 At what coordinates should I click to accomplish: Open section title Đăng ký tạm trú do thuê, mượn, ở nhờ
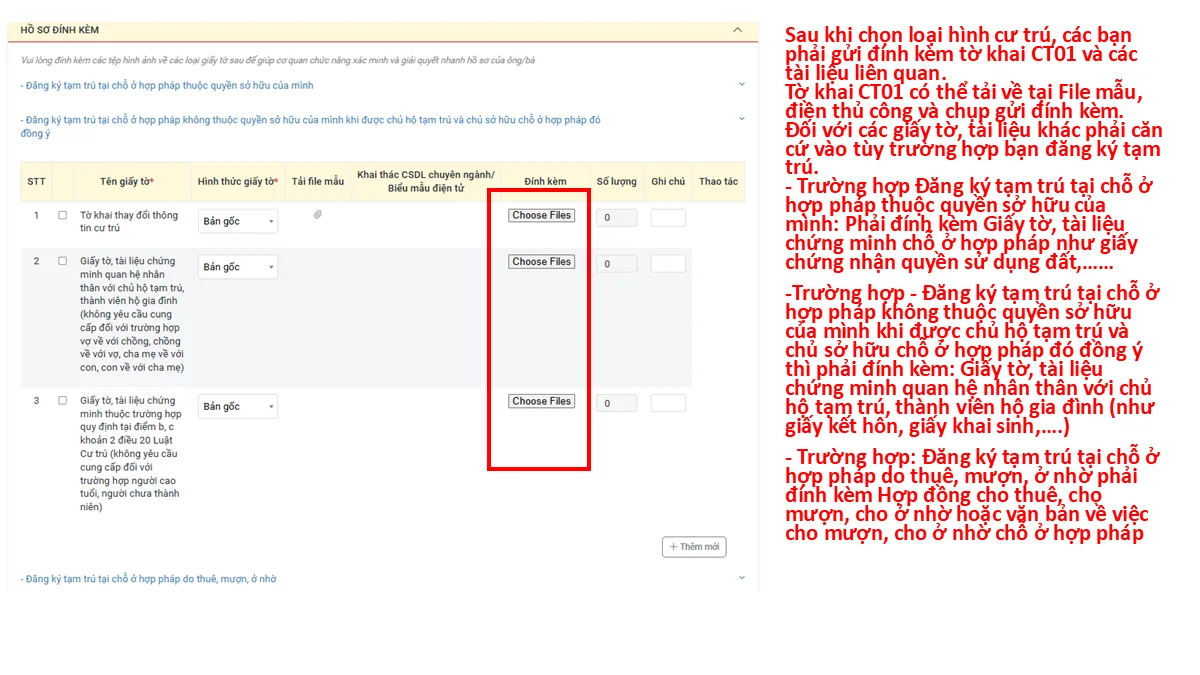coord(148,579)
